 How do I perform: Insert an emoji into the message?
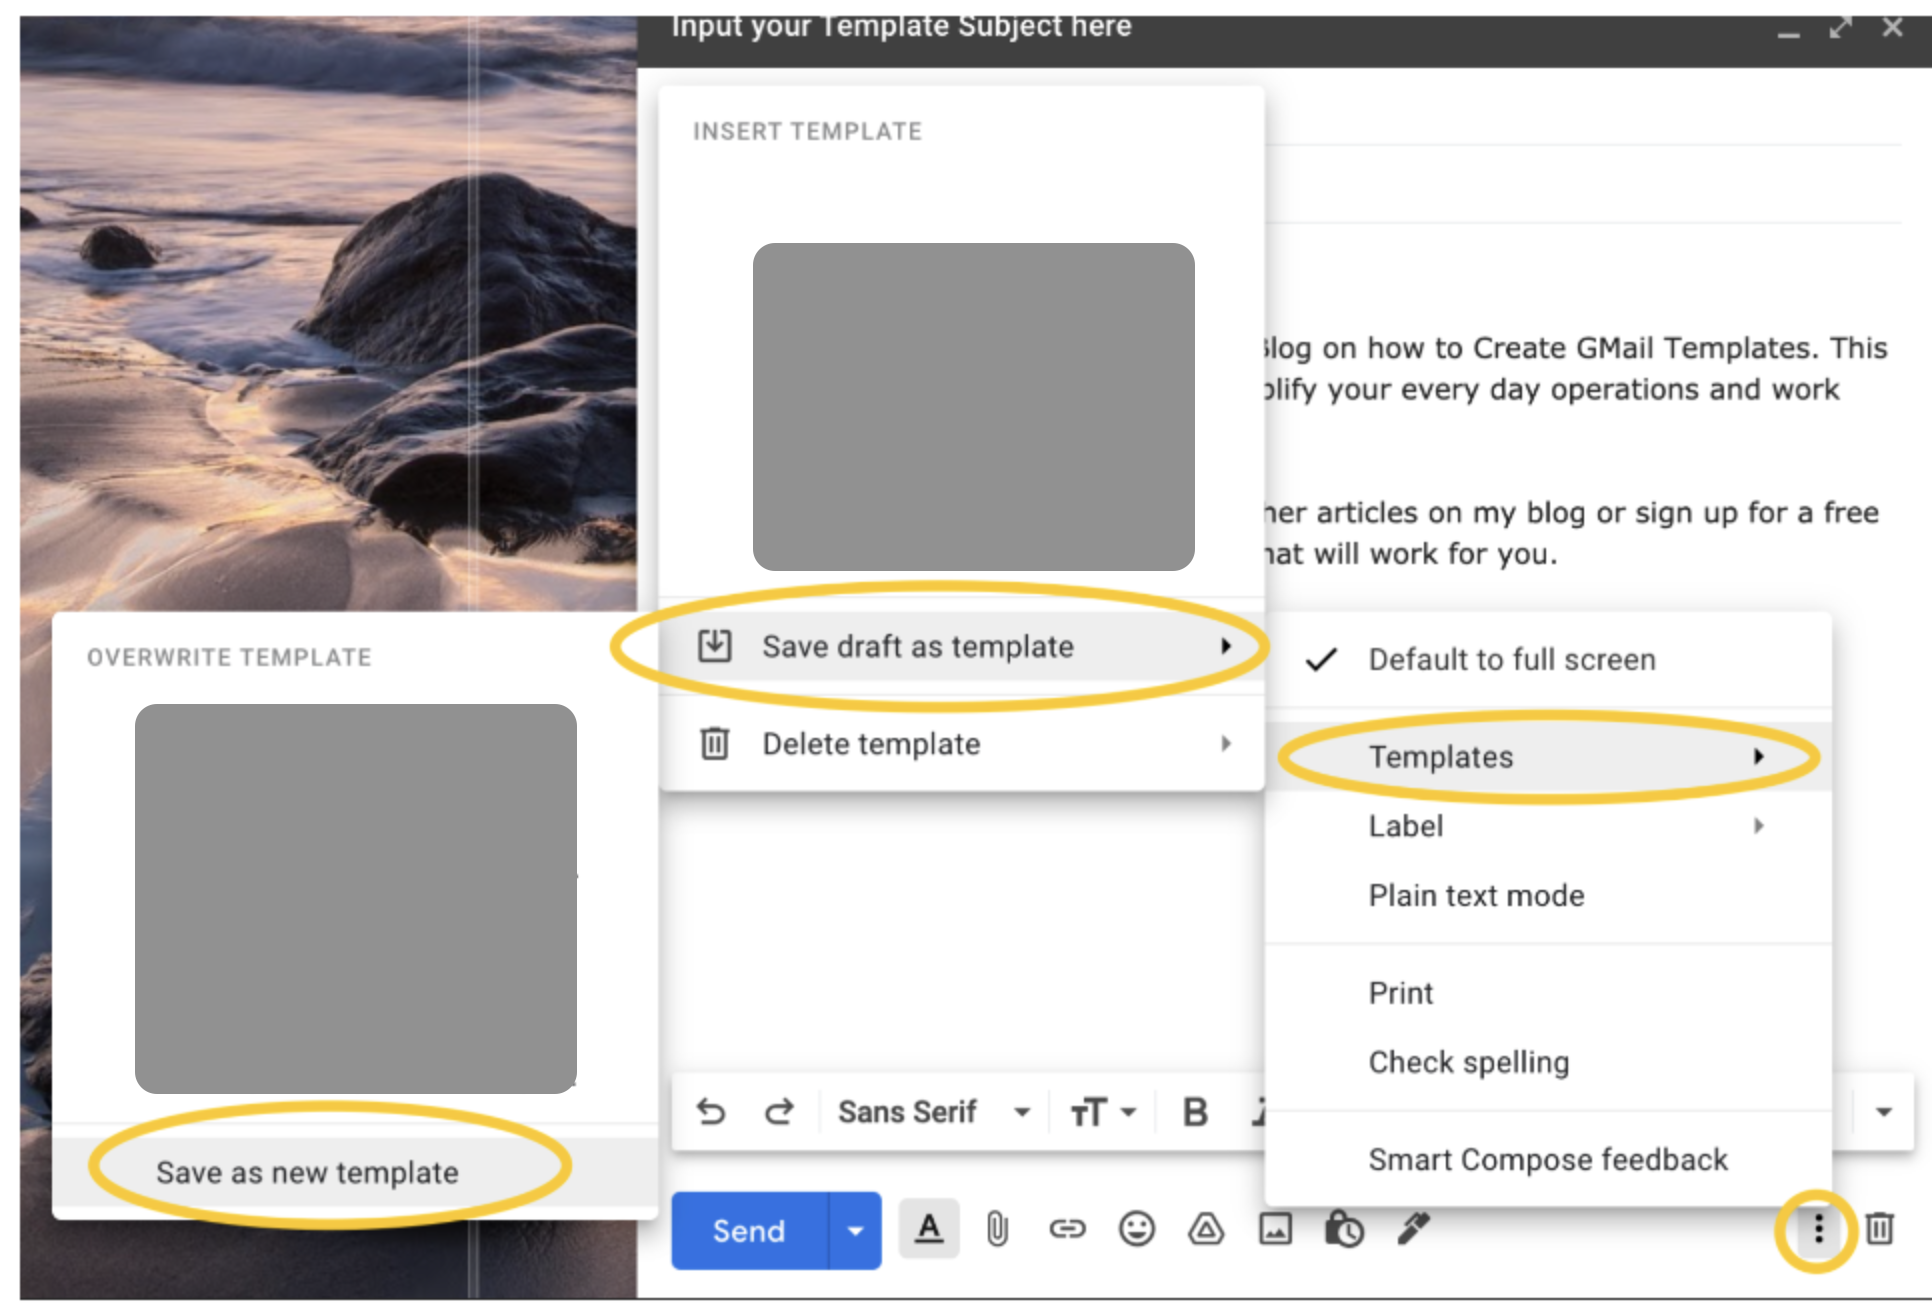coord(1138,1230)
